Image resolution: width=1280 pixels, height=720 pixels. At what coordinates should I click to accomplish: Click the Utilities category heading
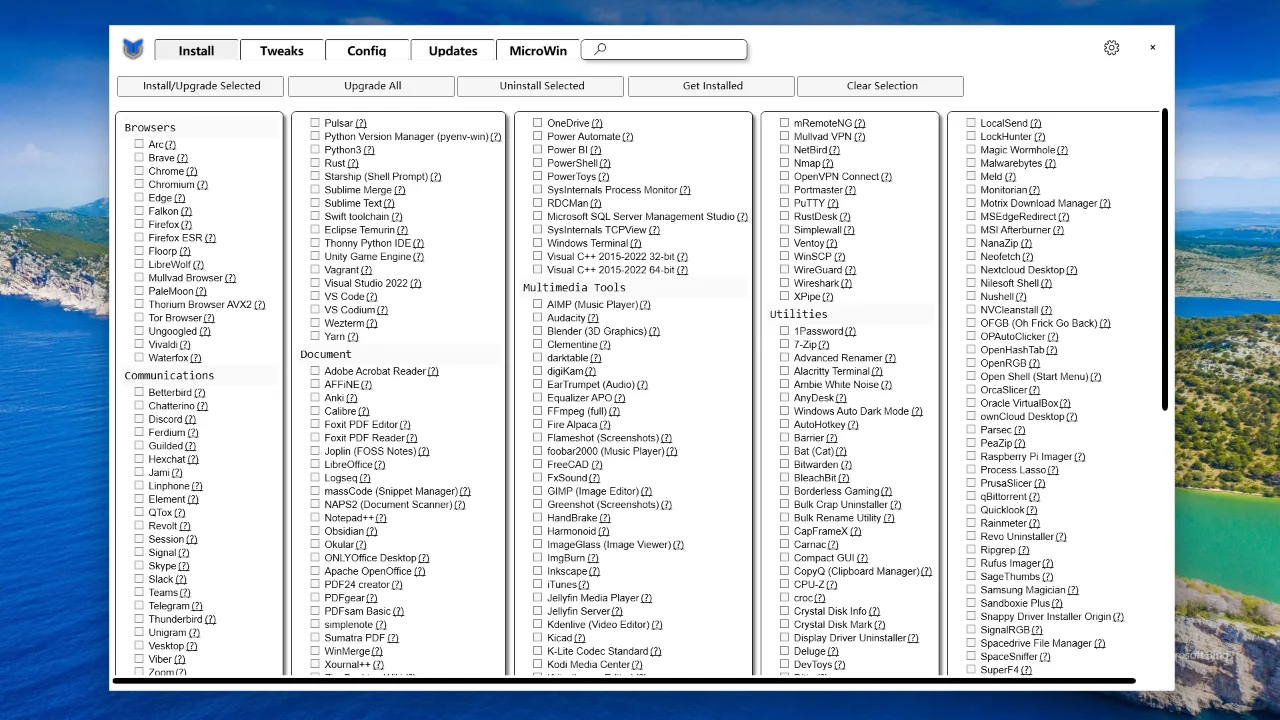[x=798, y=315]
